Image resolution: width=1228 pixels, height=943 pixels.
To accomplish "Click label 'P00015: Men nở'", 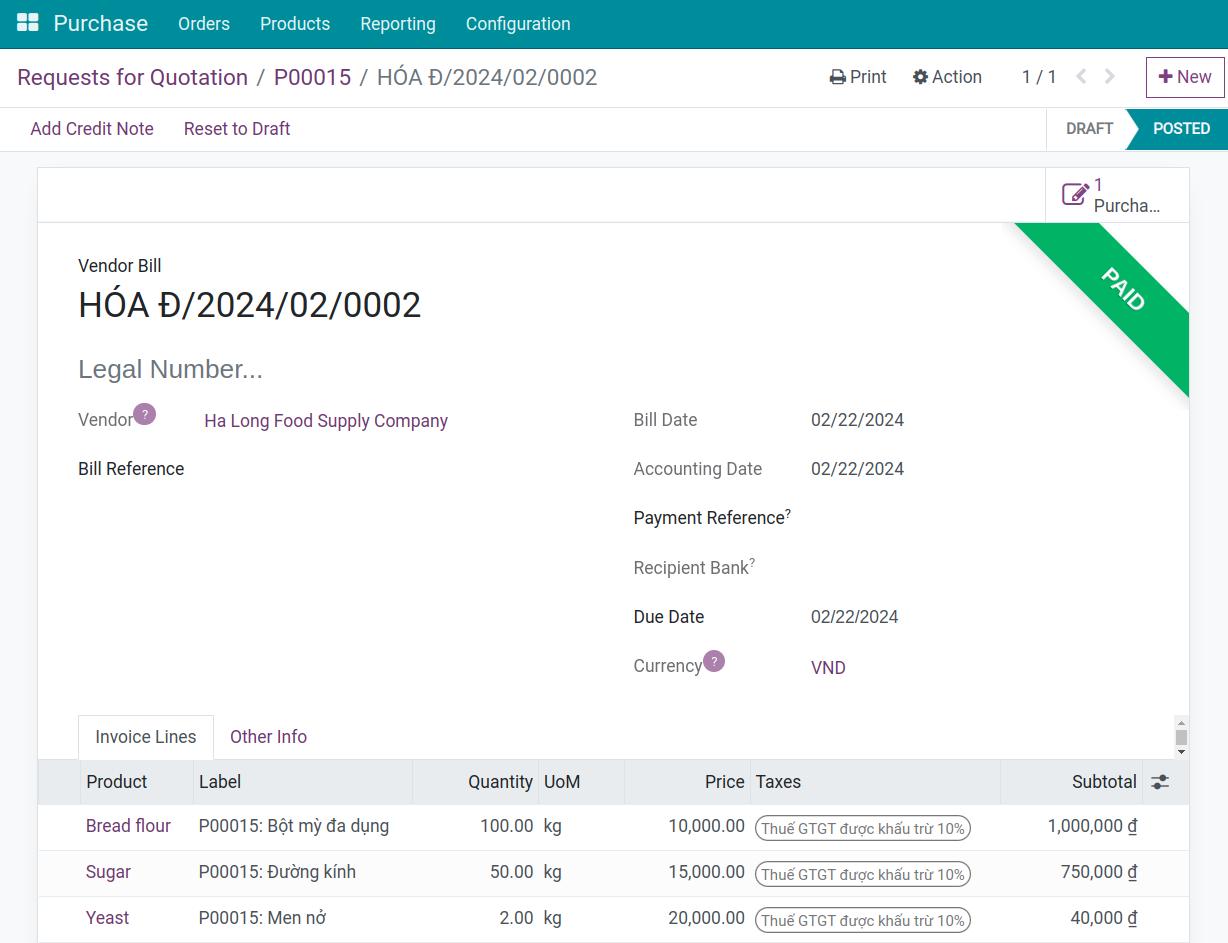I will (x=262, y=918).
